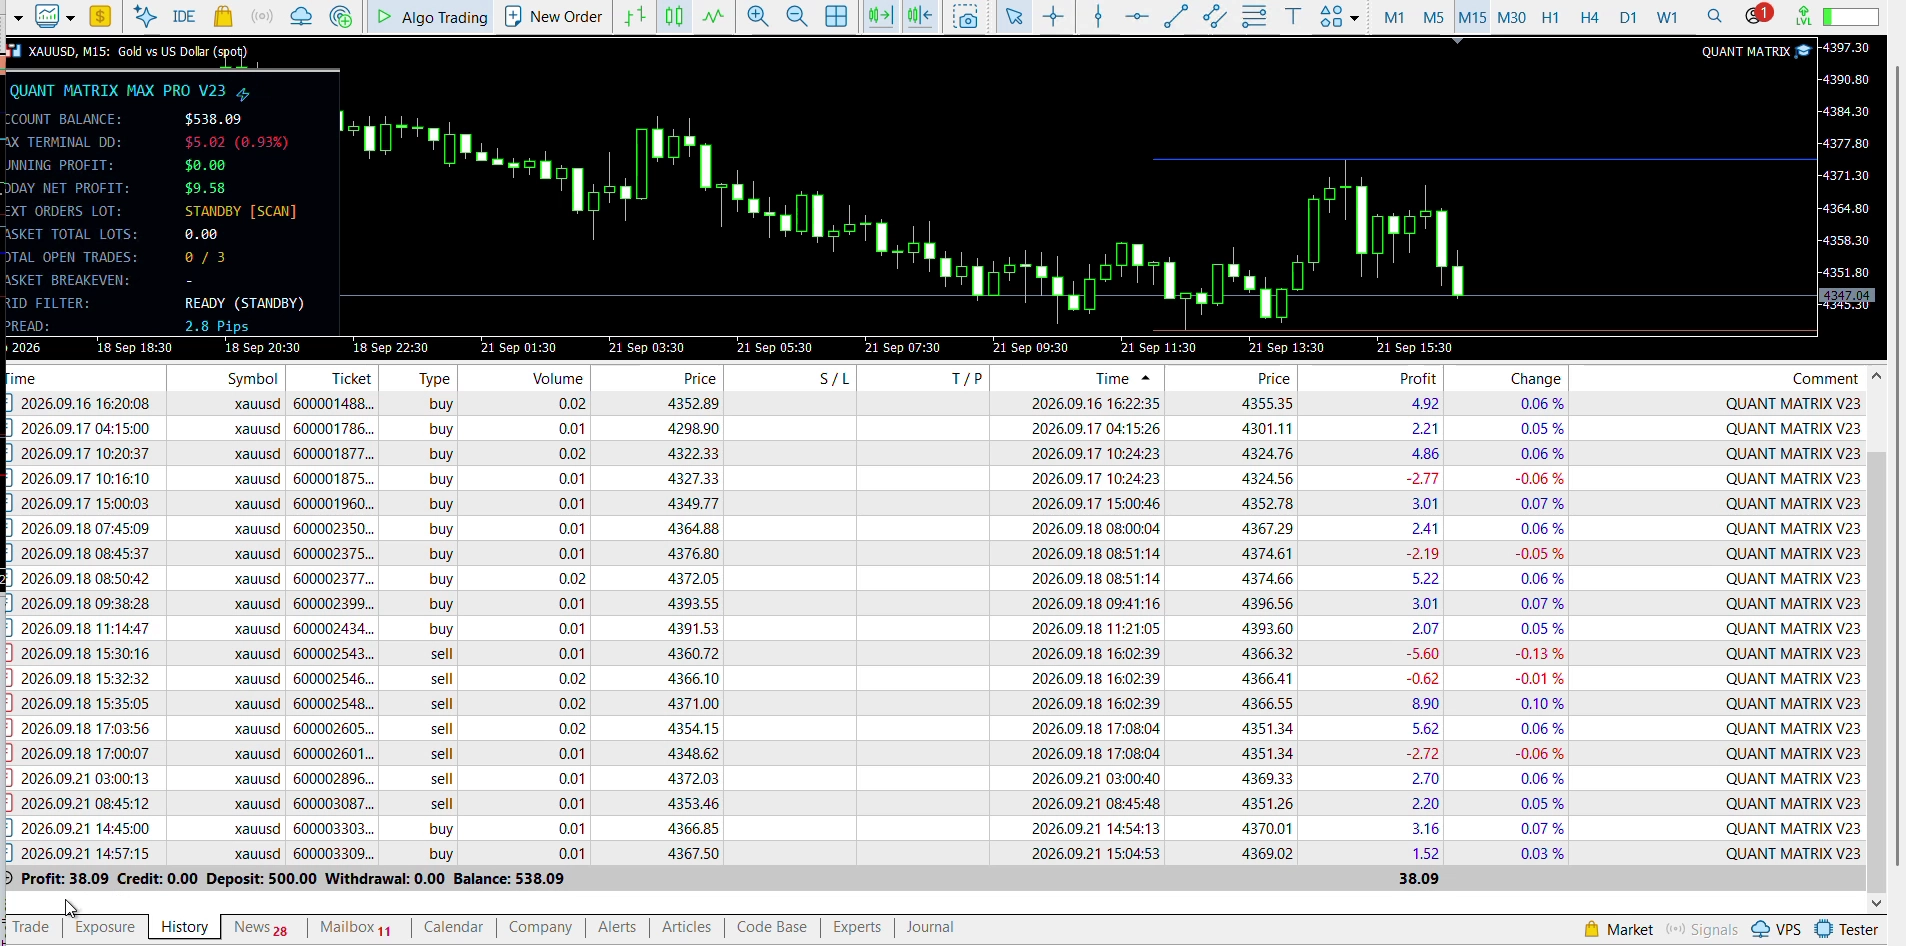Toggle chart shift from right border
Image resolution: width=1906 pixels, height=946 pixels.
coord(920,16)
